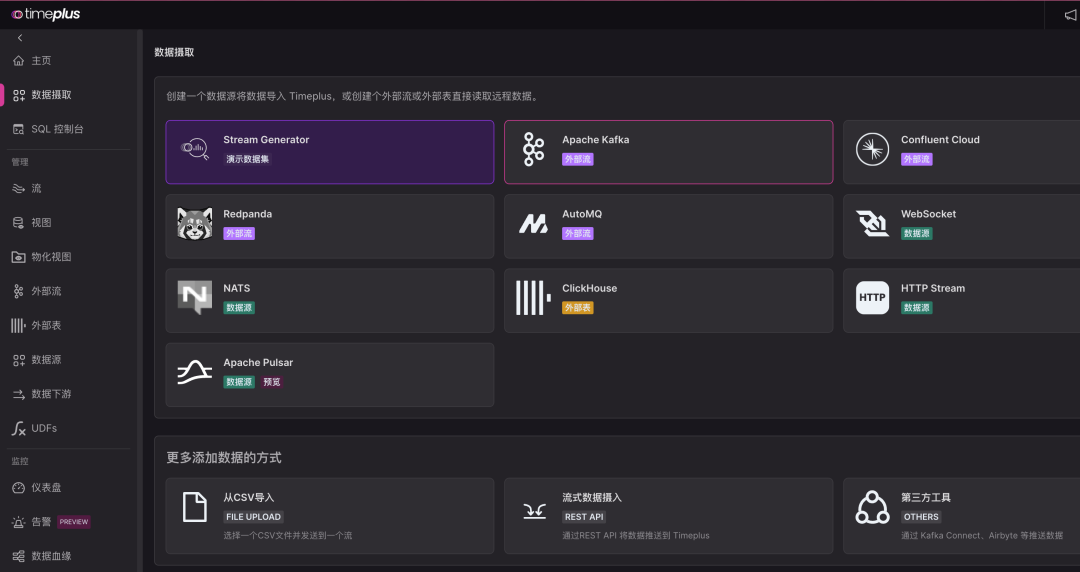Click the Redpanda panda logo
Image resolution: width=1080 pixels, height=572 pixels.
coord(195,224)
